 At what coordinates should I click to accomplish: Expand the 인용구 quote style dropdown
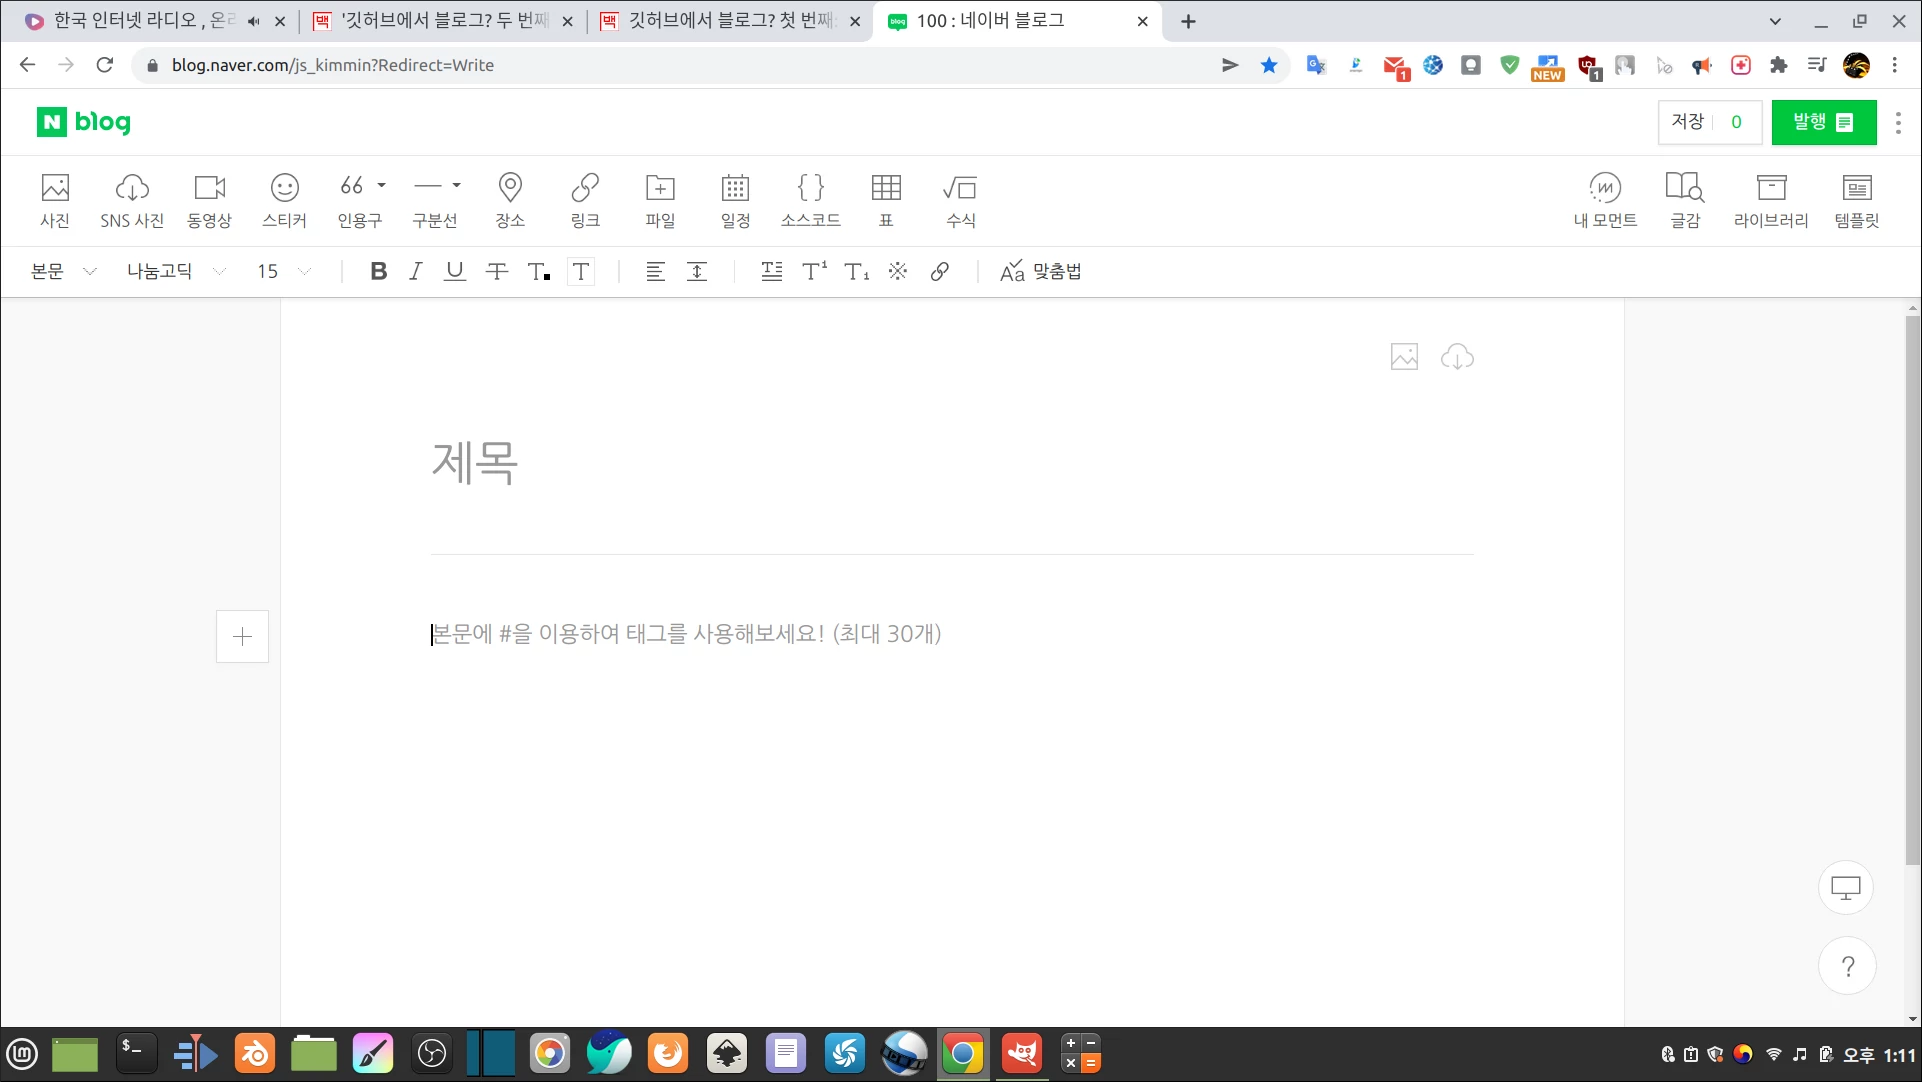381,186
